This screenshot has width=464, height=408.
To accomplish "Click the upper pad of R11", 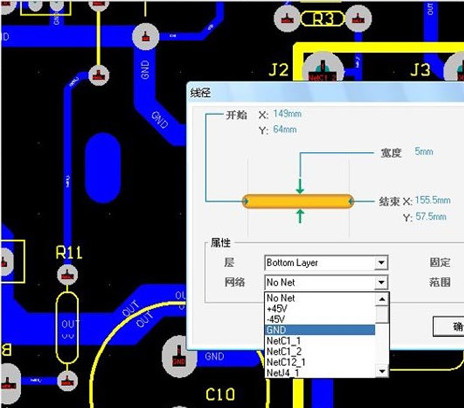I will [x=68, y=275].
